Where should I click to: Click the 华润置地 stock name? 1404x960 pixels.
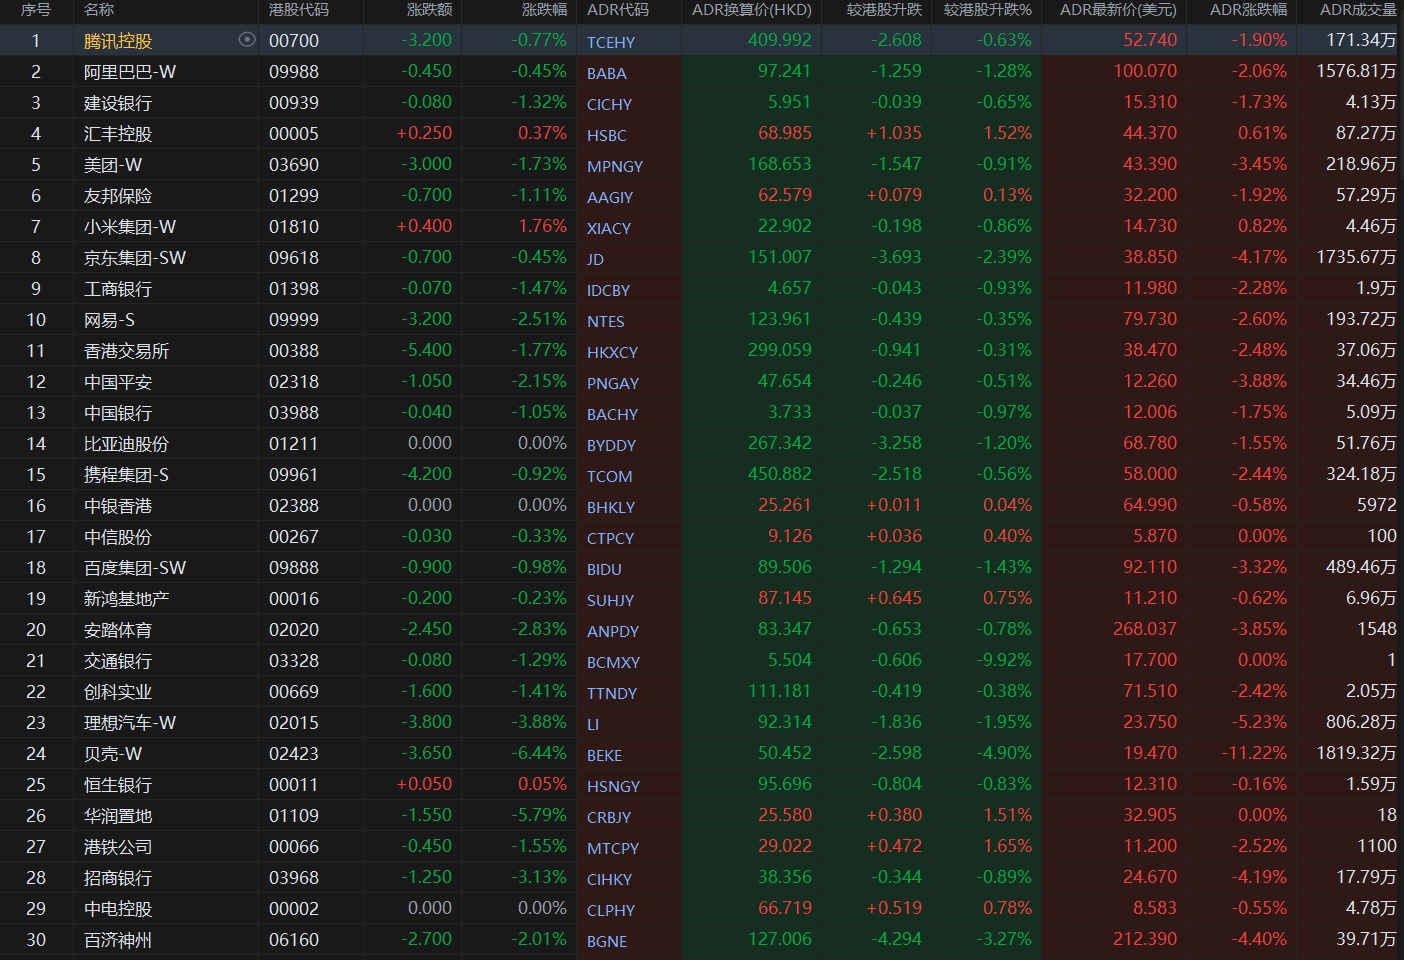(118, 816)
